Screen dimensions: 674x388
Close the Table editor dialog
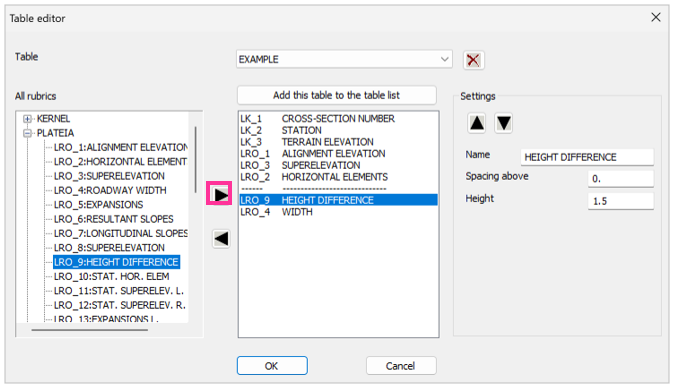click(656, 17)
